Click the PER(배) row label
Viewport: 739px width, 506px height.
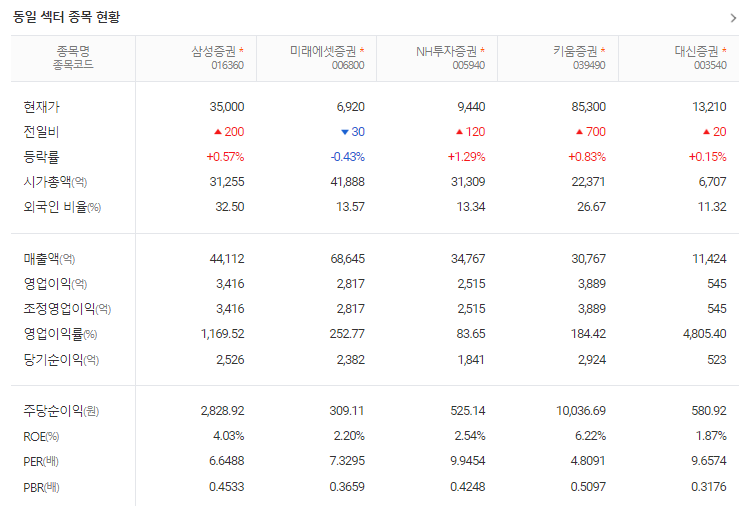coord(41,461)
